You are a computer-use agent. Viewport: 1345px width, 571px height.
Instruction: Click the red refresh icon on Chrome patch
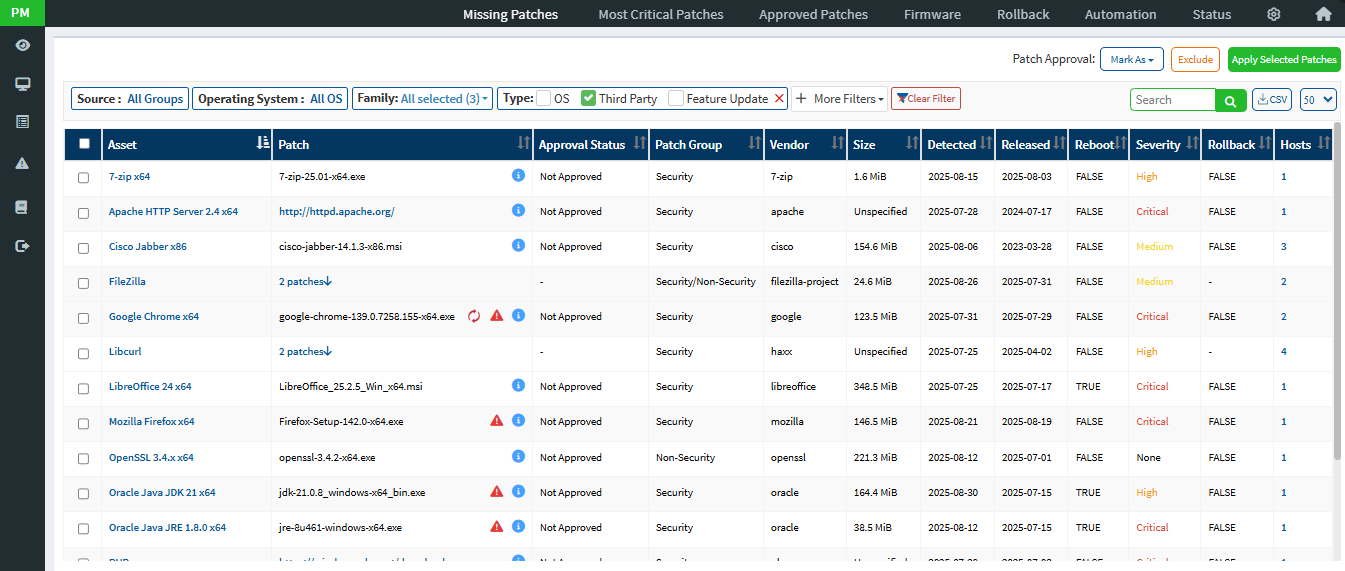(474, 316)
